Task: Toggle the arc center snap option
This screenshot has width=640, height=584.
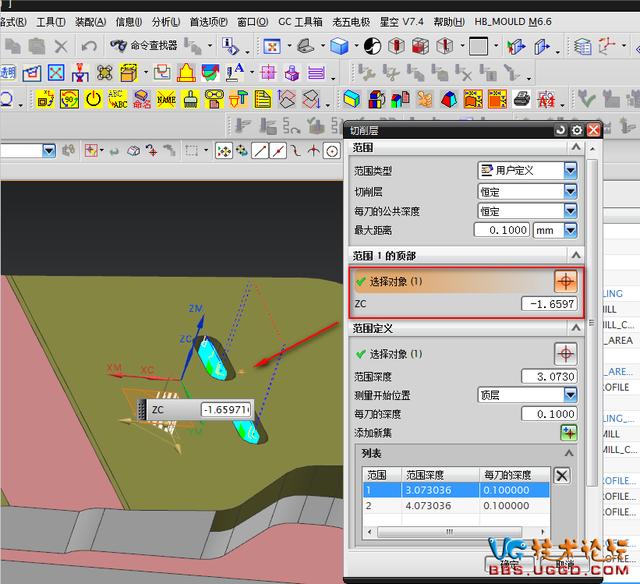Action: point(332,151)
